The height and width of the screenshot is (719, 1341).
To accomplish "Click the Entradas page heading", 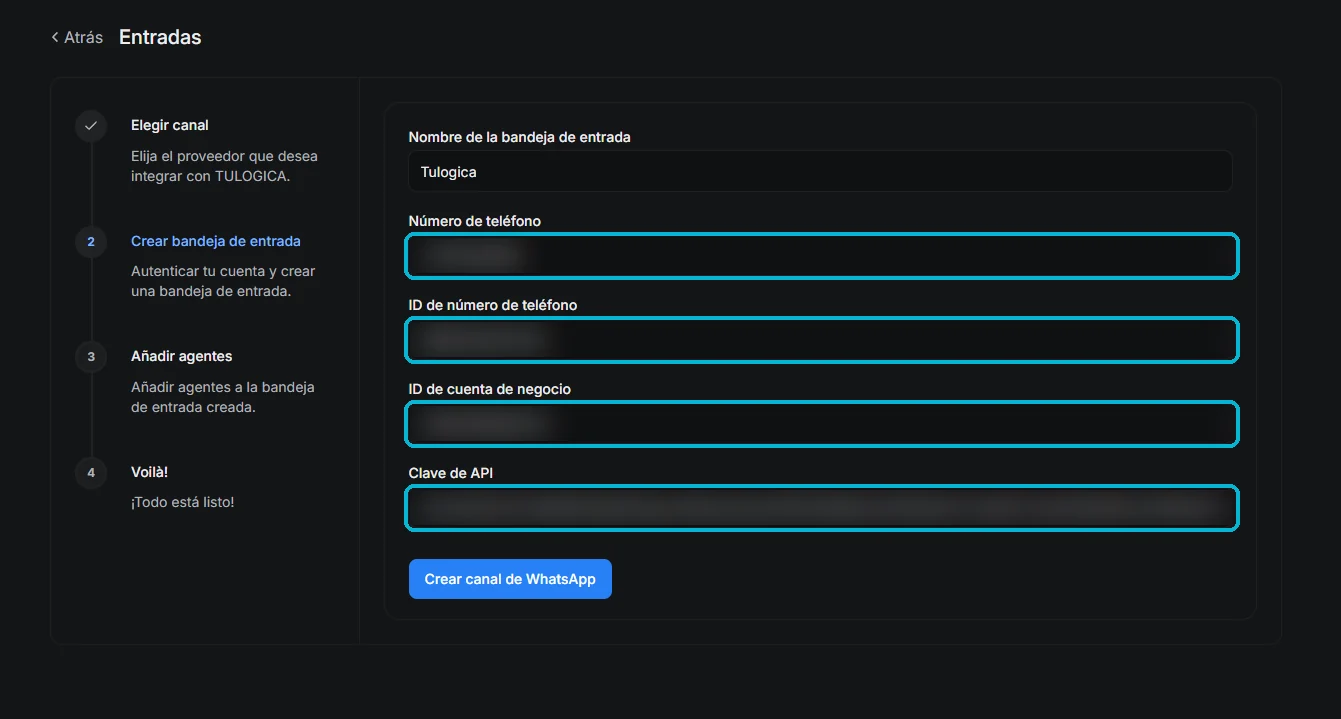I will click(x=160, y=37).
